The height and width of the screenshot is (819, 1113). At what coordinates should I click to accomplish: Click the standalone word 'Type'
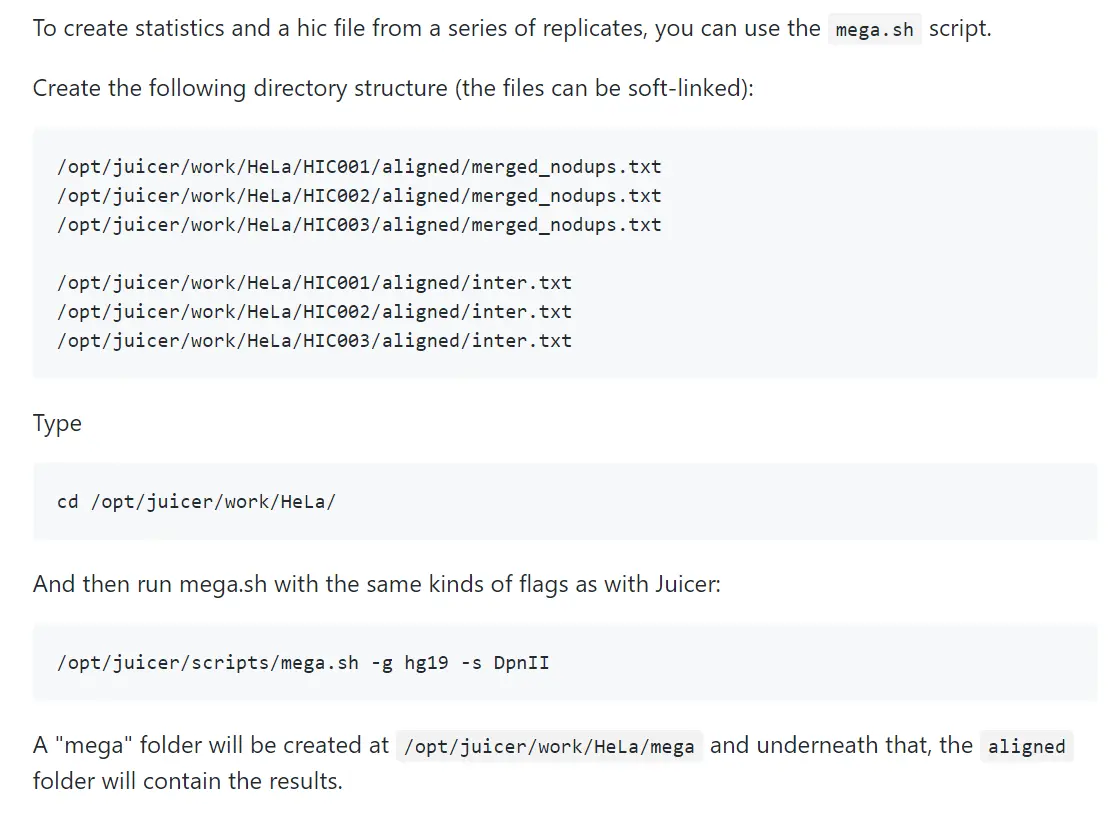(x=57, y=423)
